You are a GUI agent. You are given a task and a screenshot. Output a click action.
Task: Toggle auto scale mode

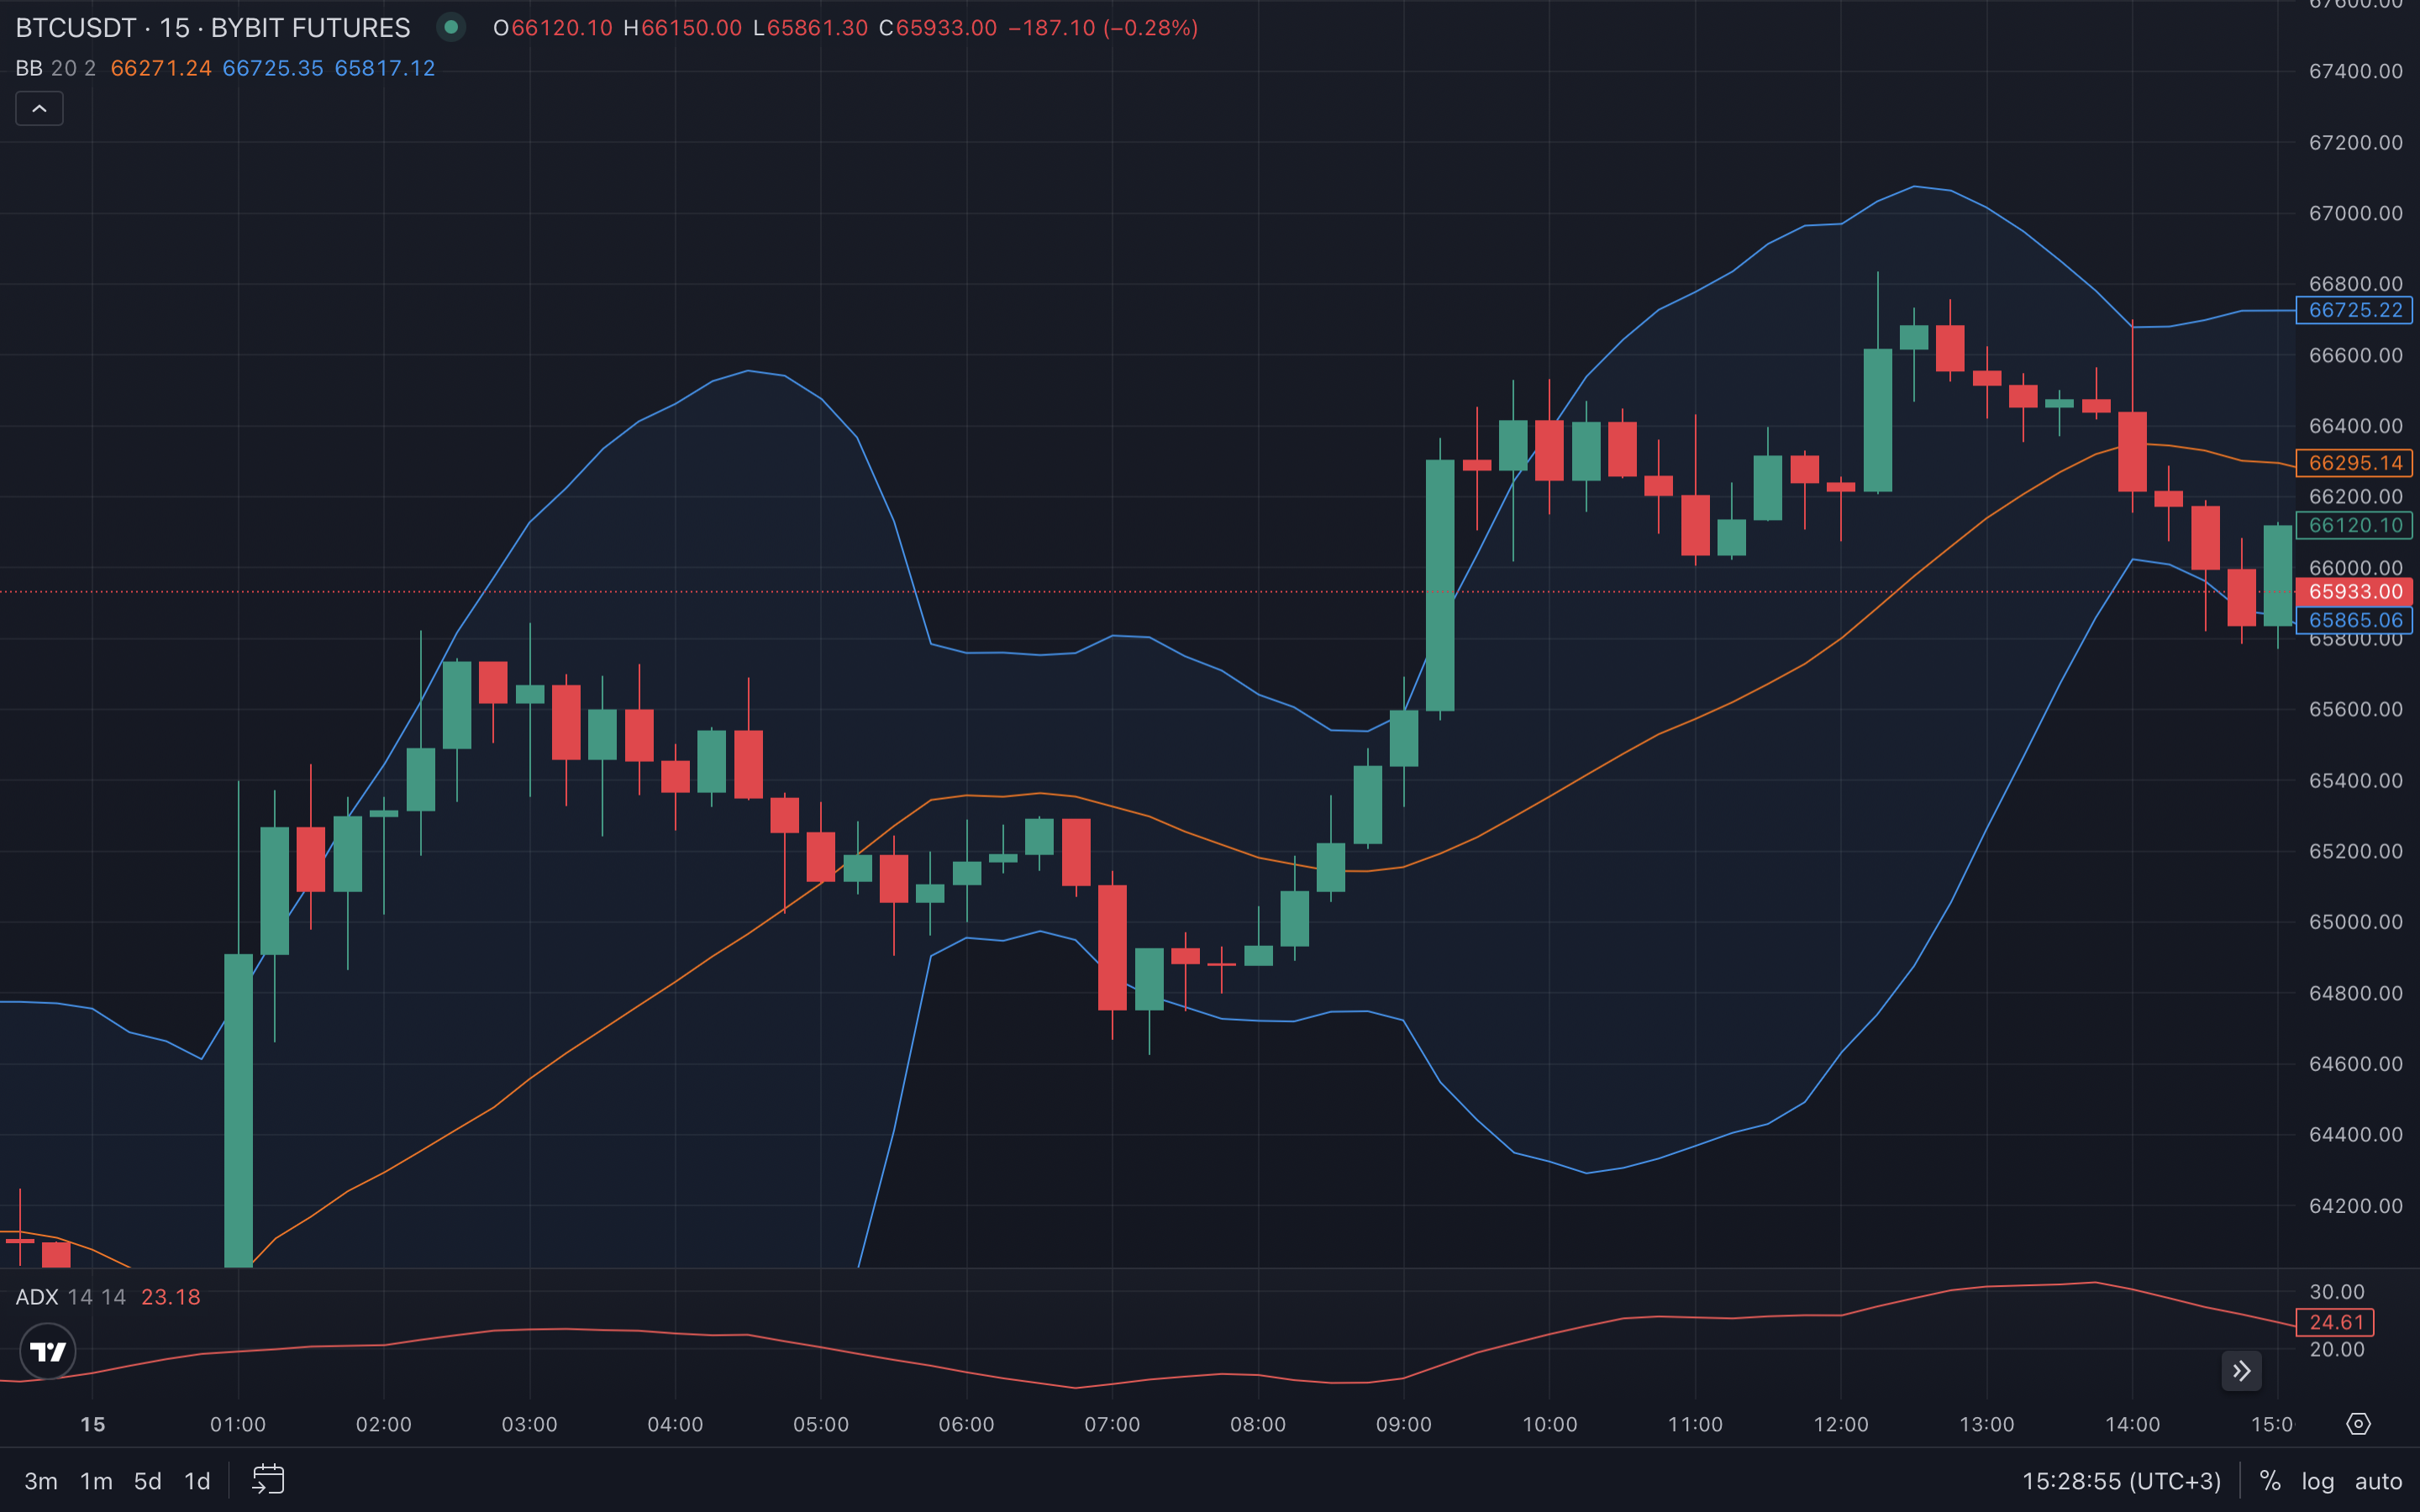[2378, 1481]
